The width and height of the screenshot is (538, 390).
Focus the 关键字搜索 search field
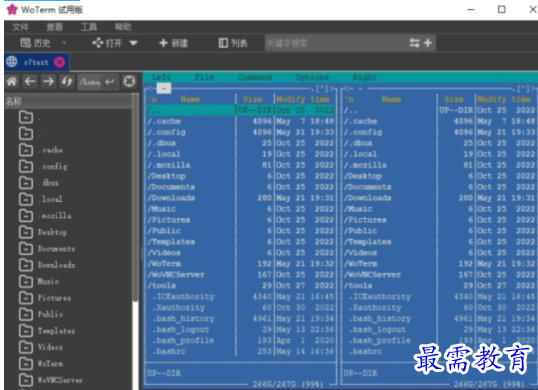(335, 43)
